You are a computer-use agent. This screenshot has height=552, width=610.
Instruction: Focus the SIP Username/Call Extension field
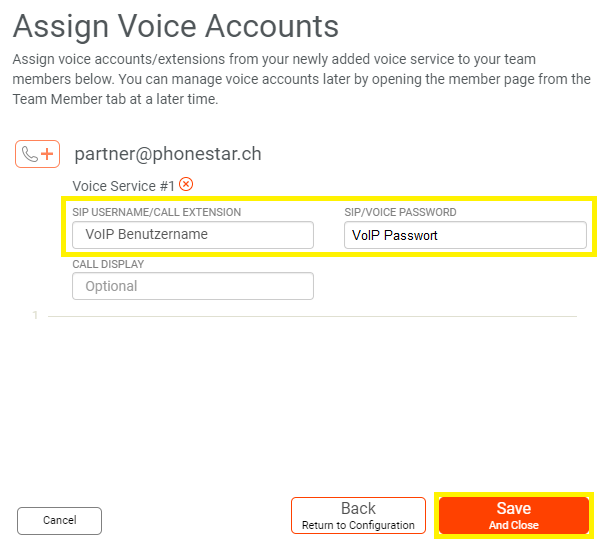[x=192, y=235]
